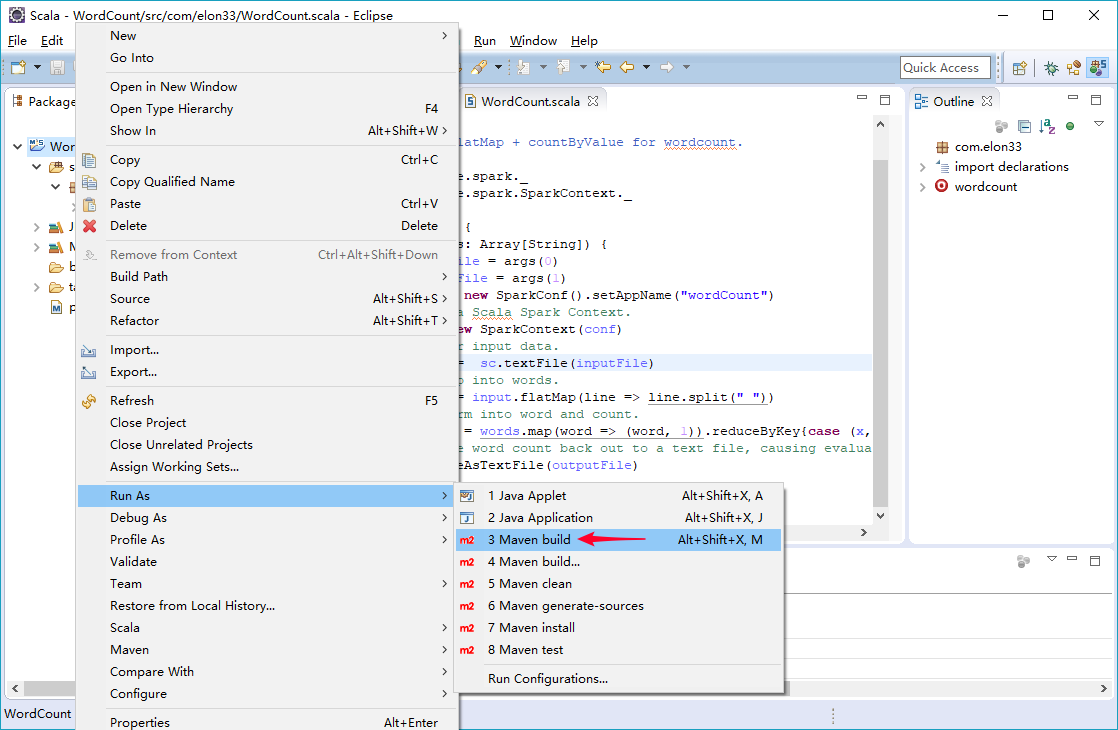This screenshot has height=730, width=1118.
Task: Open the Window menu in menu bar
Action: click(533, 41)
